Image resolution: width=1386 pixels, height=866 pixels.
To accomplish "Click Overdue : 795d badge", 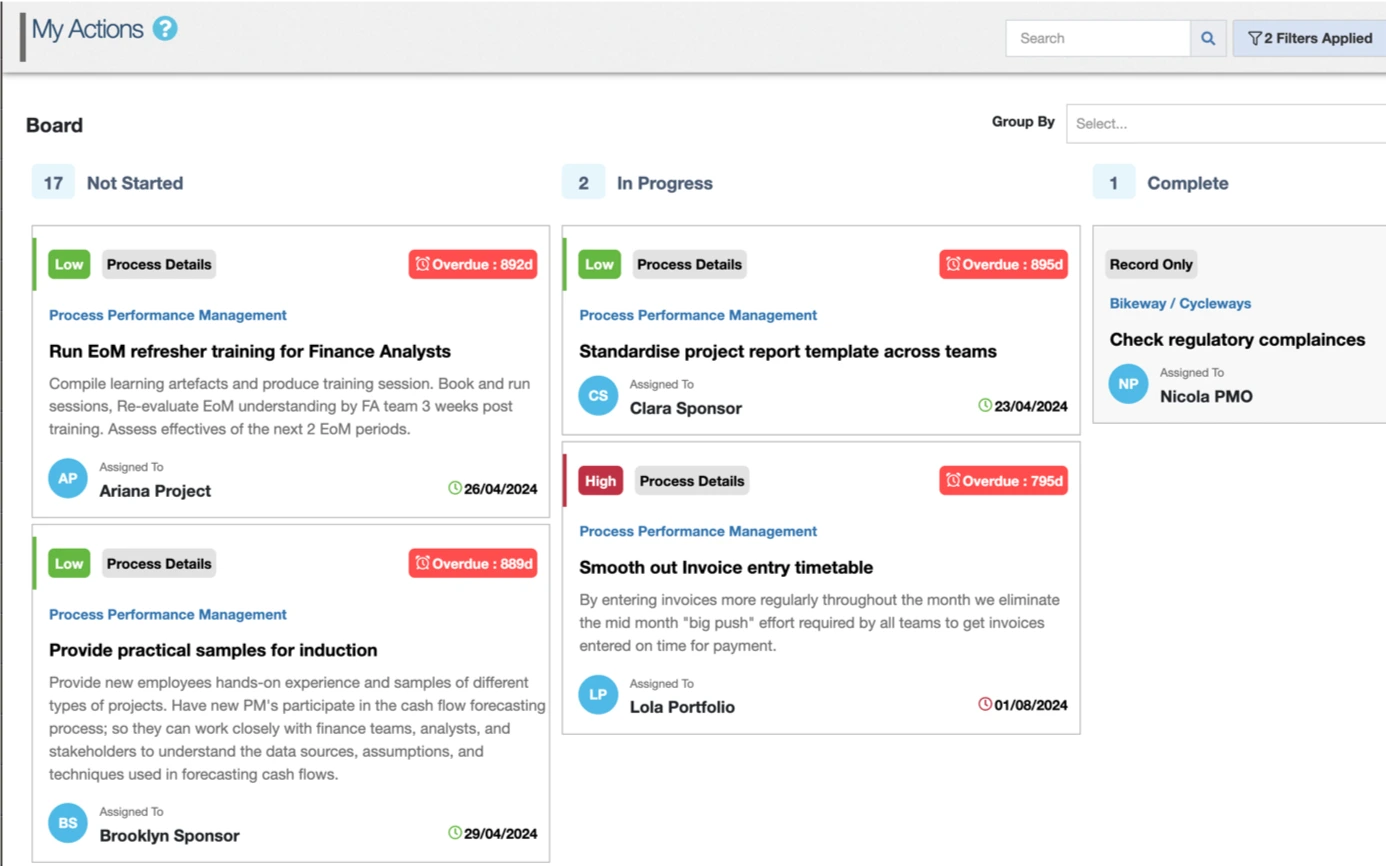I will tap(1004, 480).
